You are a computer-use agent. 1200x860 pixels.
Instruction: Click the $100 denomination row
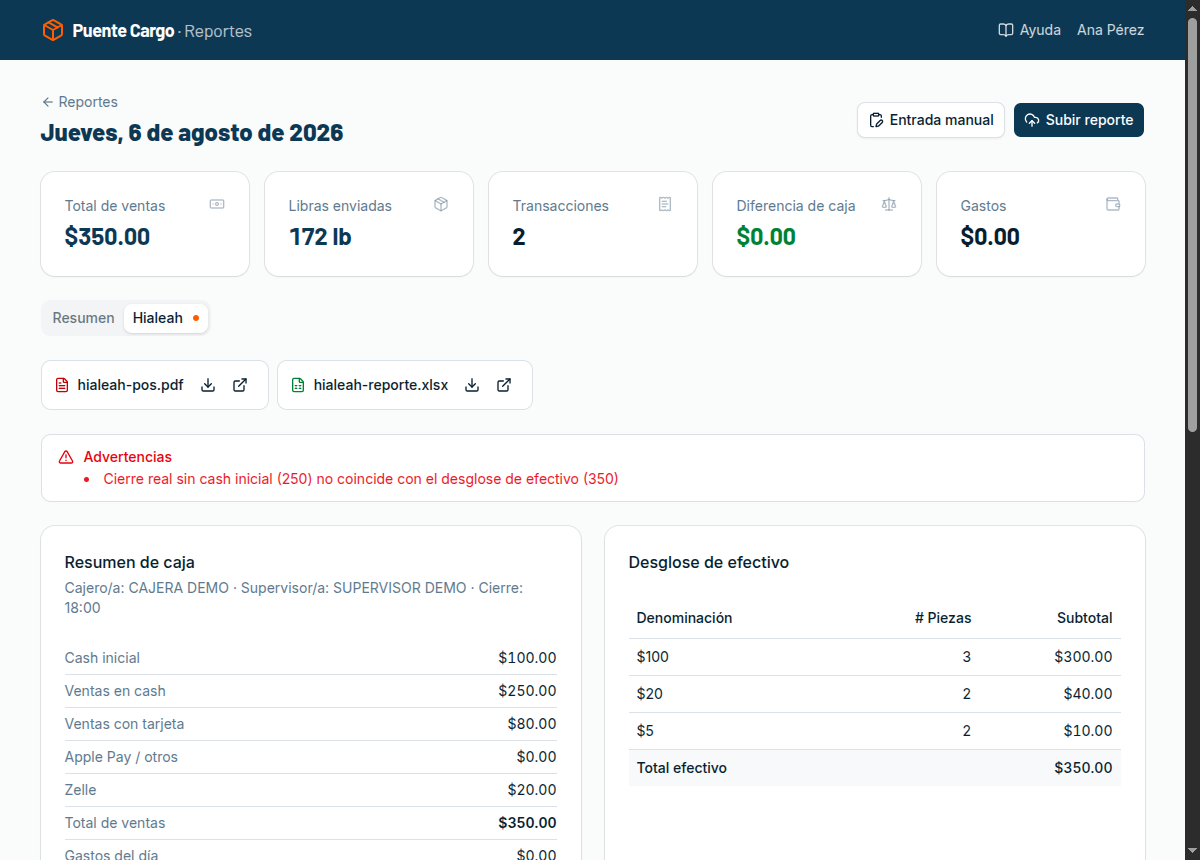tap(875, 657)
